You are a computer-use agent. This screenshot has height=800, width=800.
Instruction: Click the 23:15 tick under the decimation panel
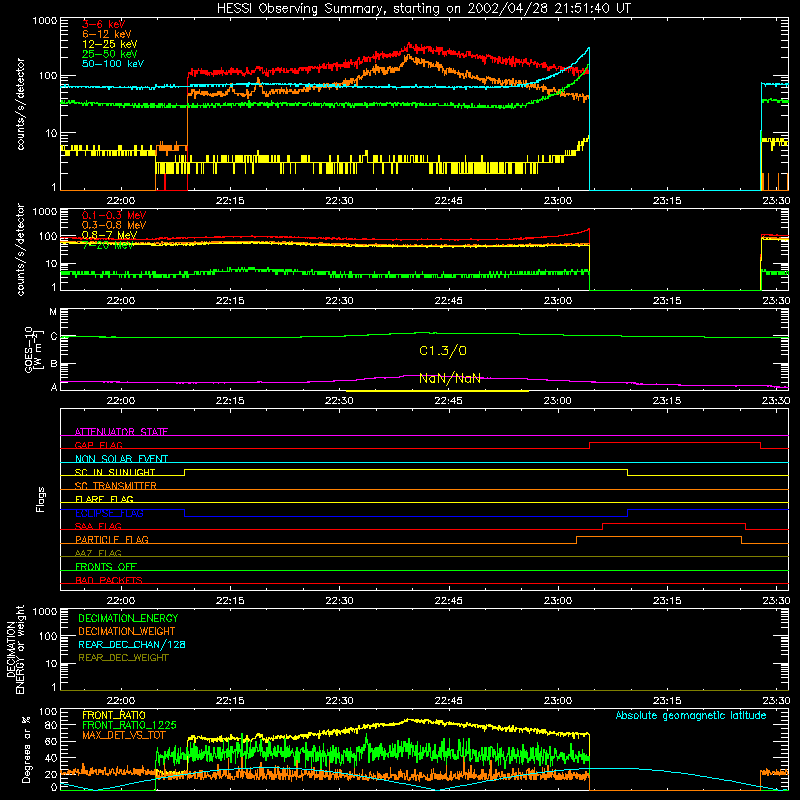click(667, 701)
